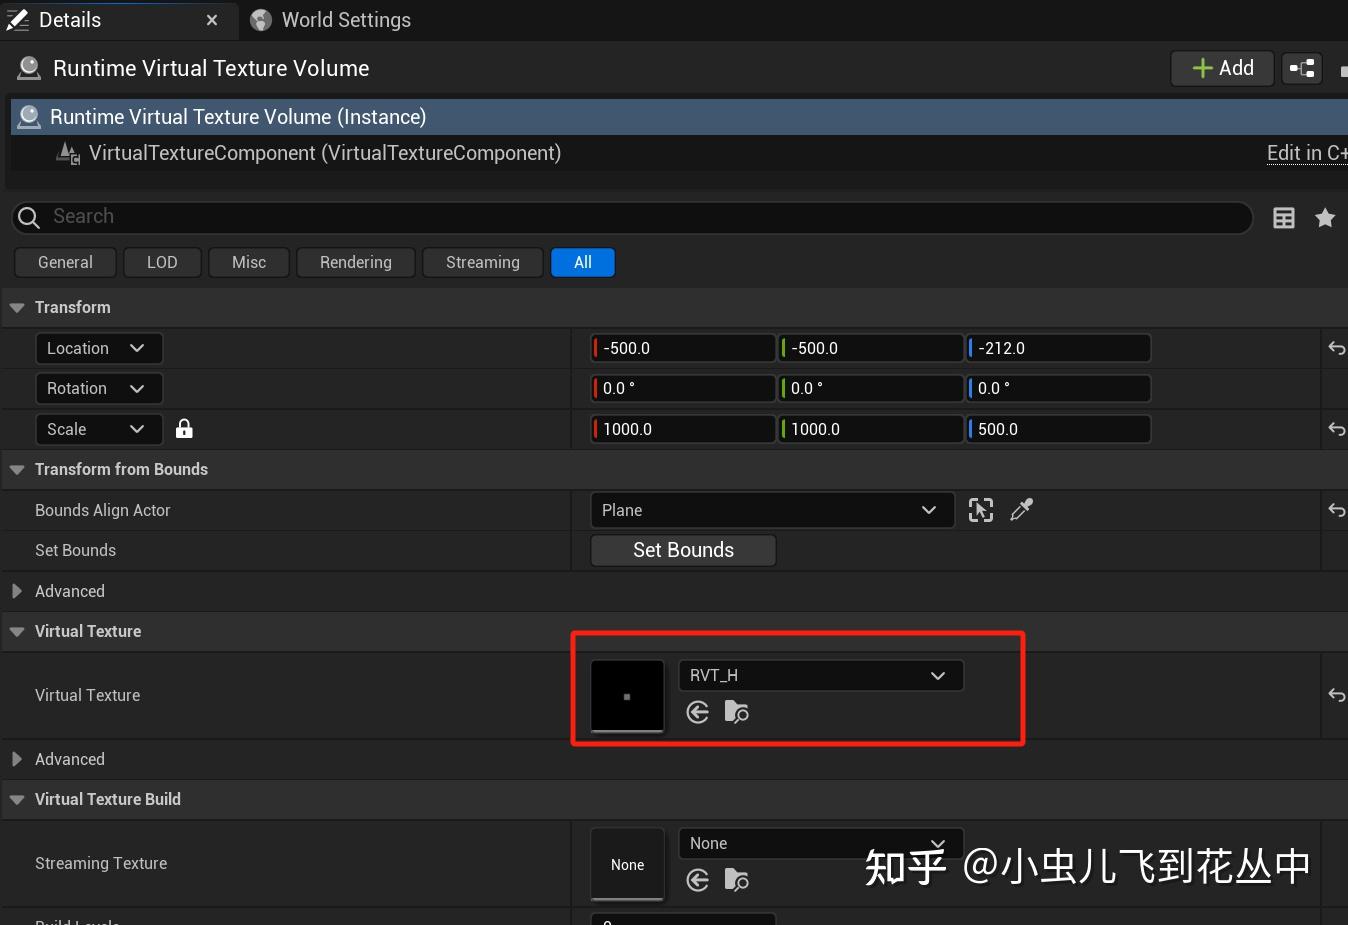Open the Edit in C++ link
The image size is (1348, 925).
pos(1307,153)
